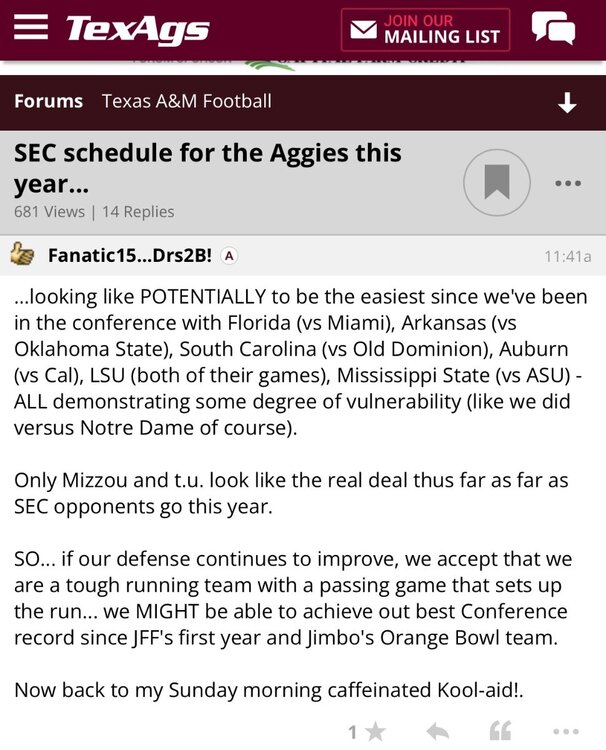Star the post by Fanatic15
Viewport: 606px width, 750px height.
375,732
